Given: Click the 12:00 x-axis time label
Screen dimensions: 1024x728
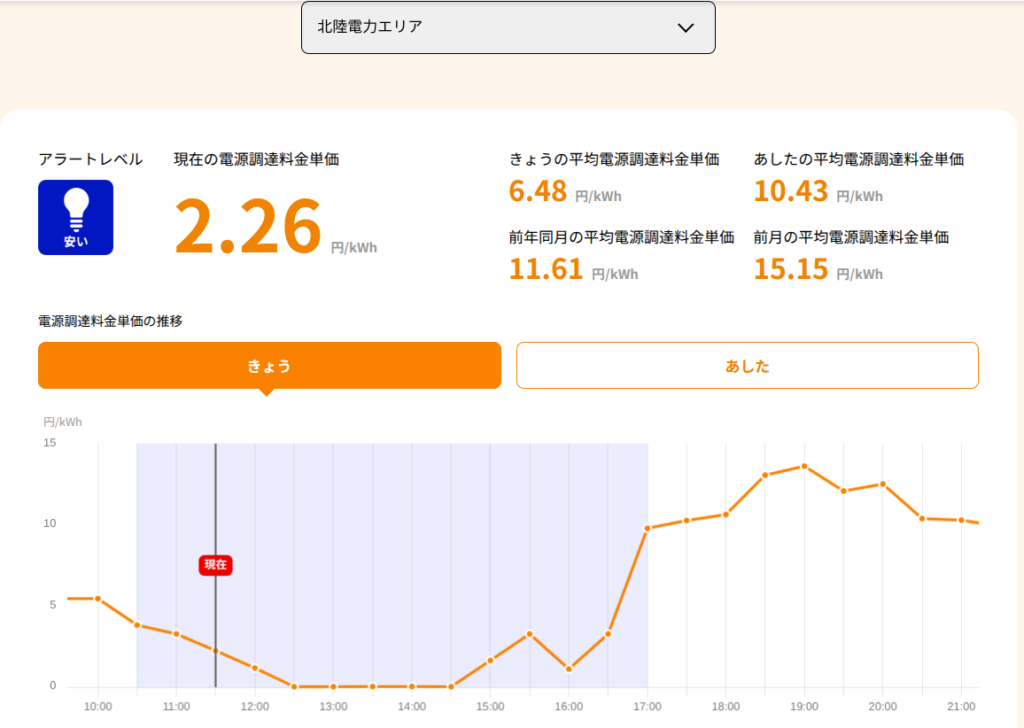Looking at the screenshot, I should pyautogui.click(x=255, y=706).
